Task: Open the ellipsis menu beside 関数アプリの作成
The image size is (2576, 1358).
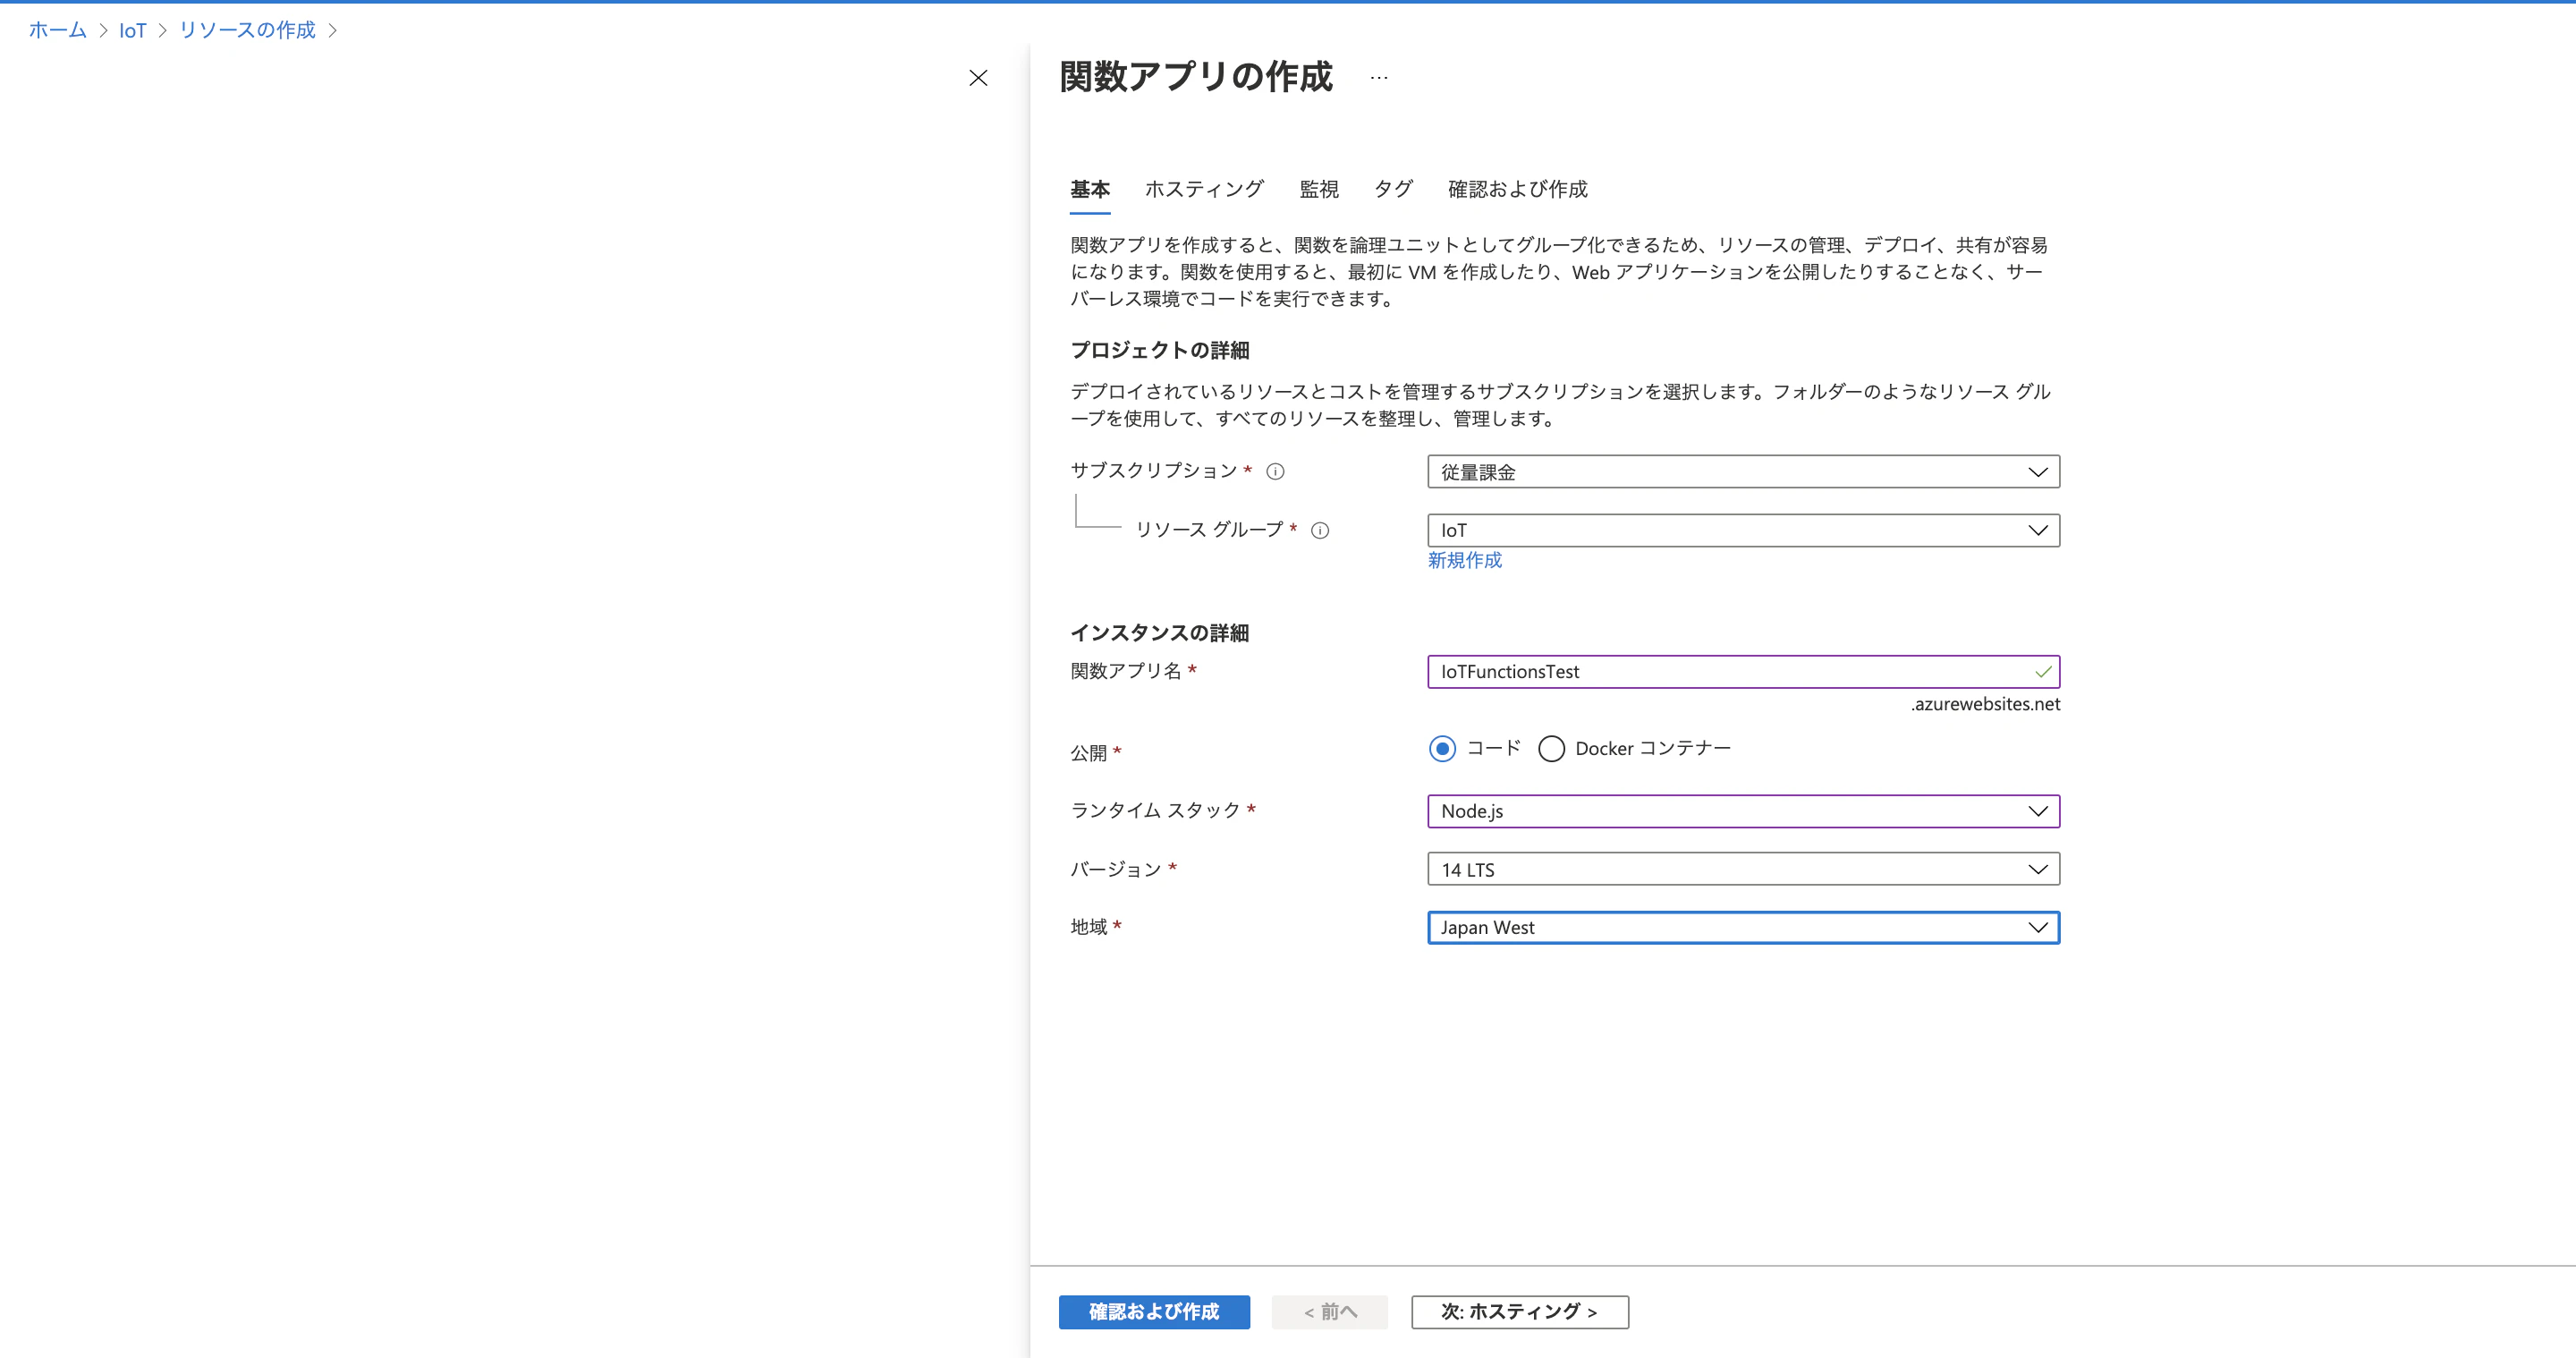Action: [x=1379, y=78]
